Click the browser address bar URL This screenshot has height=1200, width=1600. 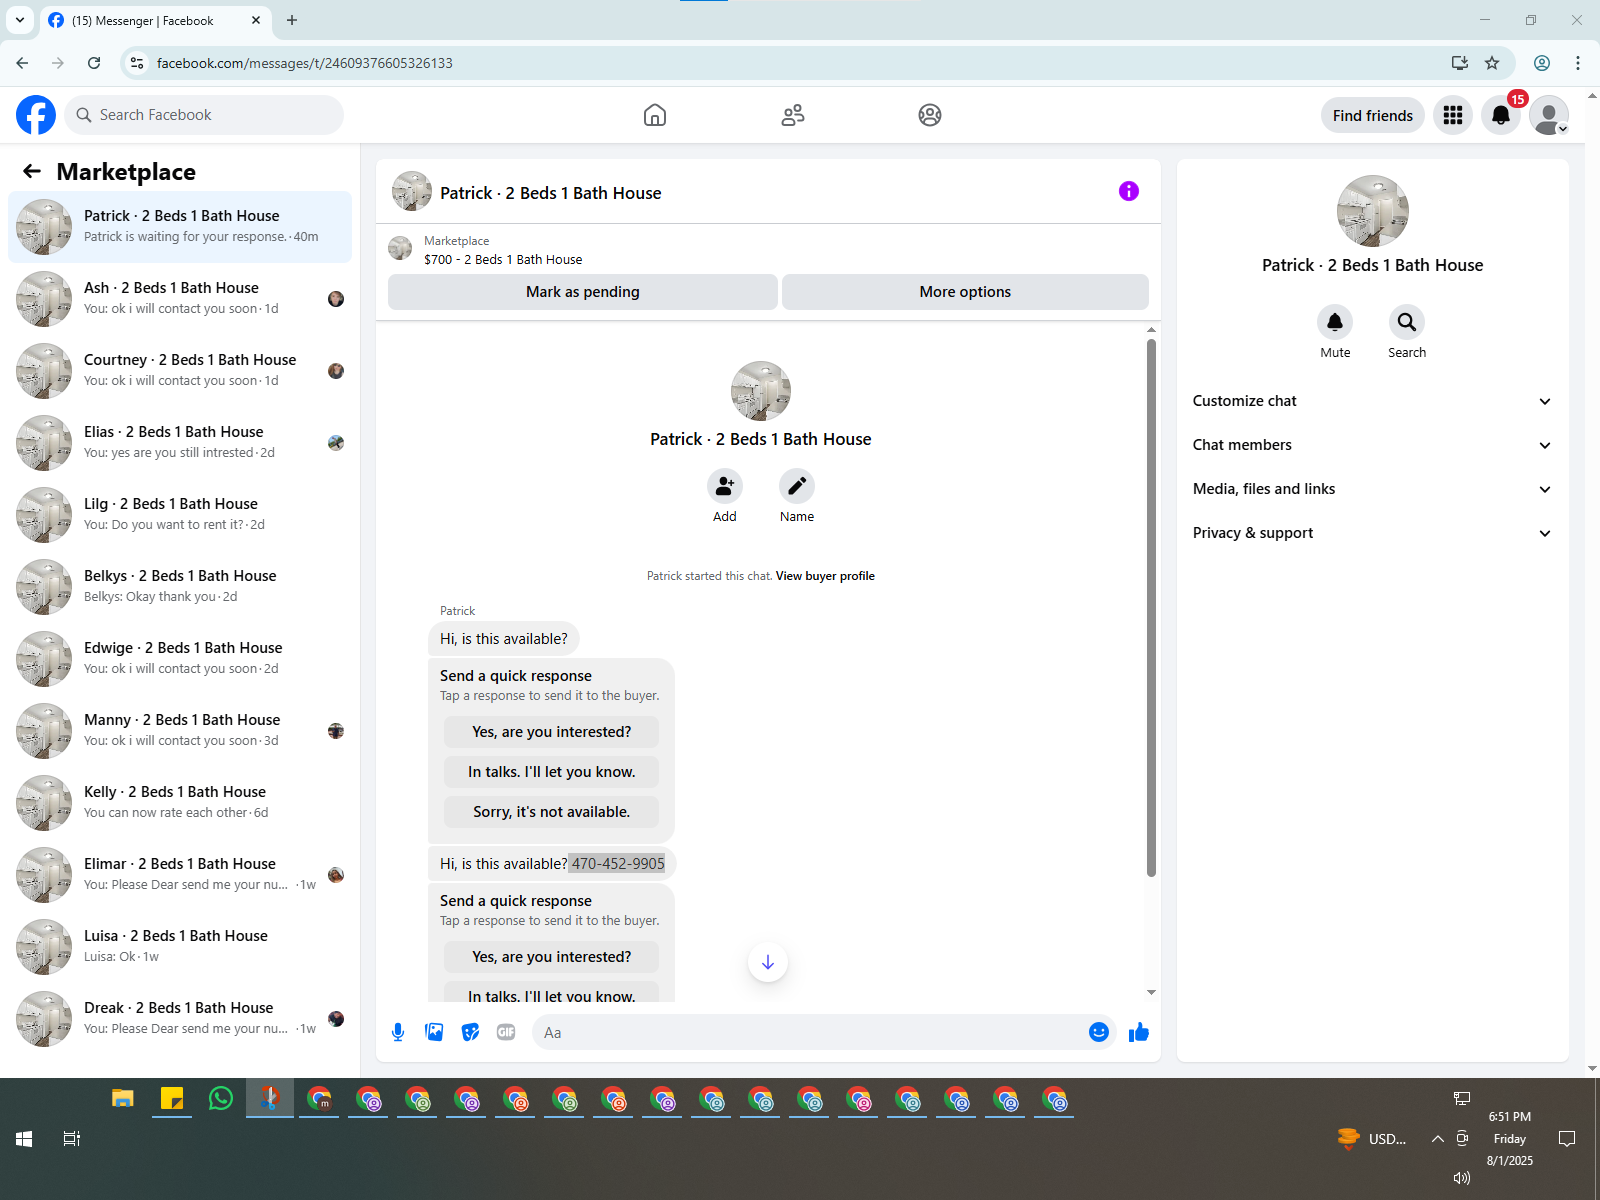point(305,63)
